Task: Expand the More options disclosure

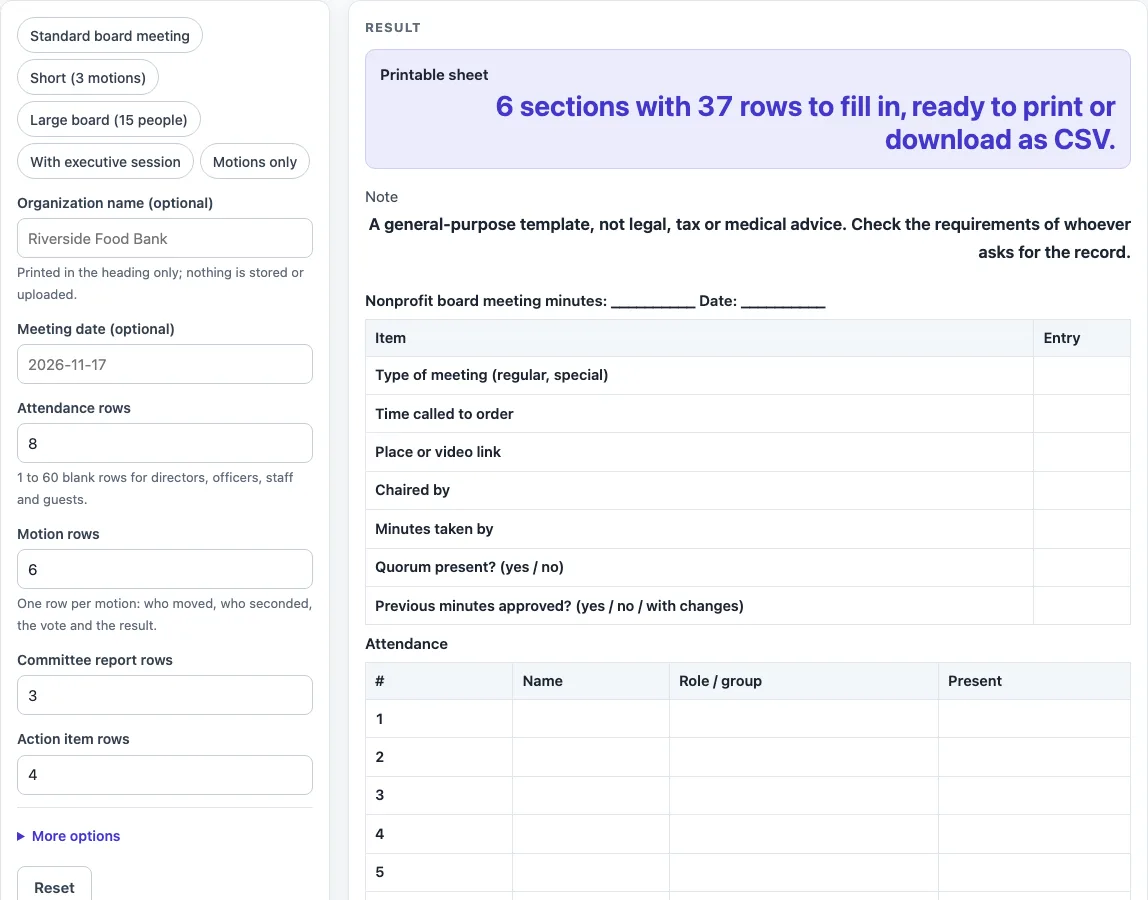Action: click(x=69, y=836)
